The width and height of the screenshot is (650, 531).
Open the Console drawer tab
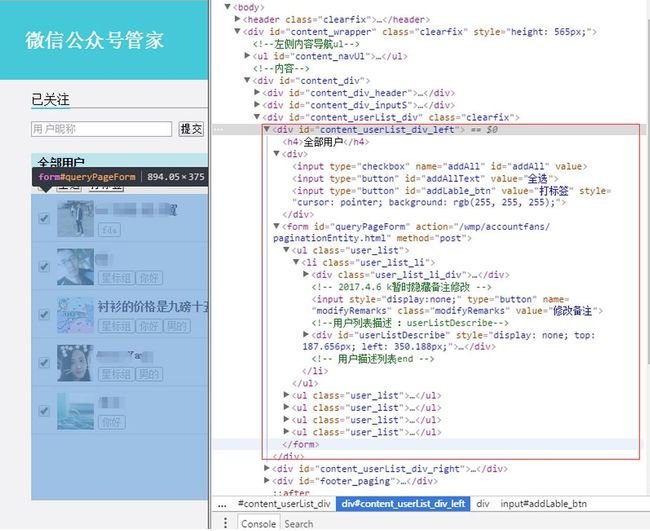point(259,523)
